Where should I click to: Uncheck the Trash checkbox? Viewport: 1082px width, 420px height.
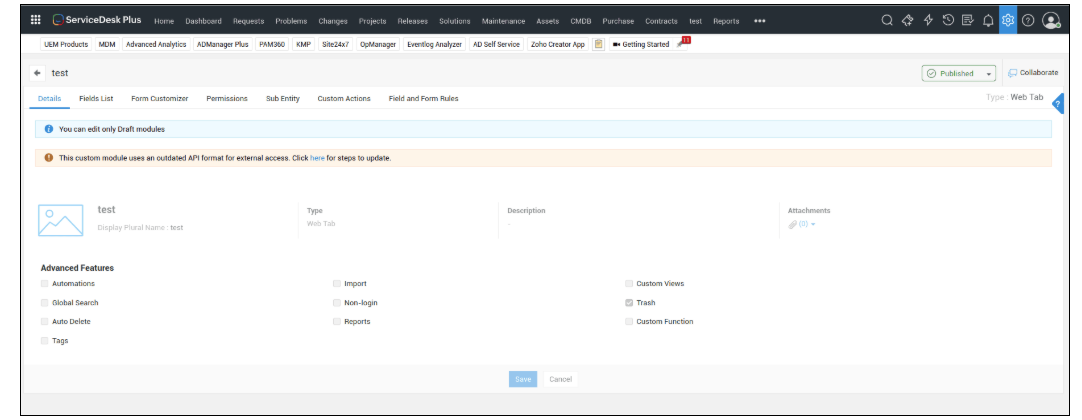tap(629, 303)
